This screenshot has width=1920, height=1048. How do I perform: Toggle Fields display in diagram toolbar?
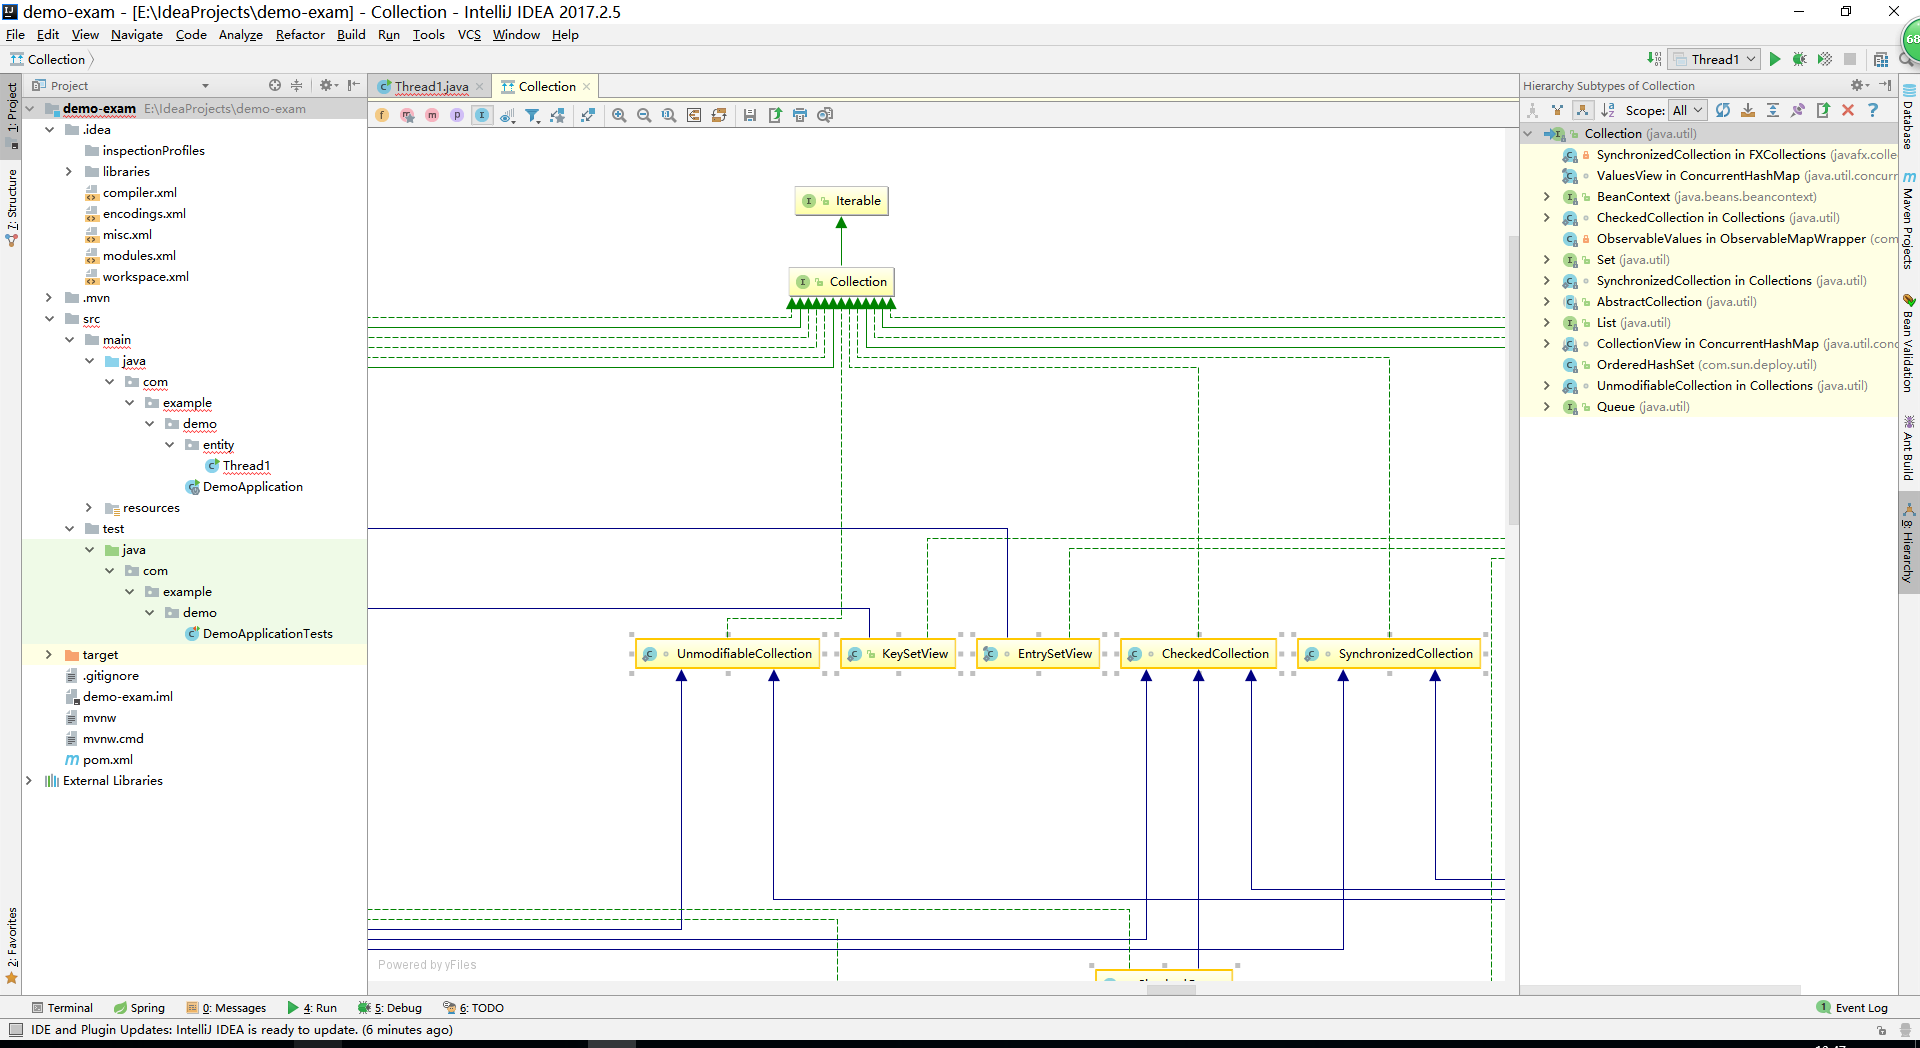tap(382, 115)
